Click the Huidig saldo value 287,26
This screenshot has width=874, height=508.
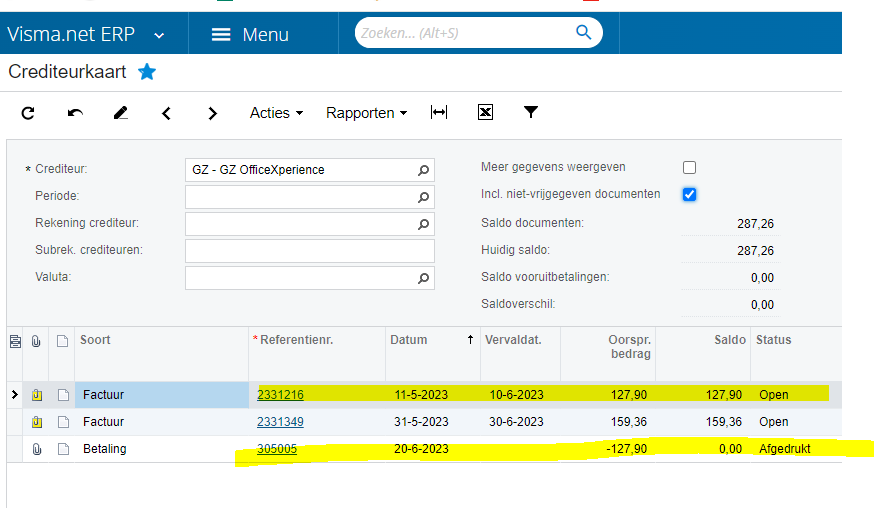pyautogui.click(x=755, y=251)
